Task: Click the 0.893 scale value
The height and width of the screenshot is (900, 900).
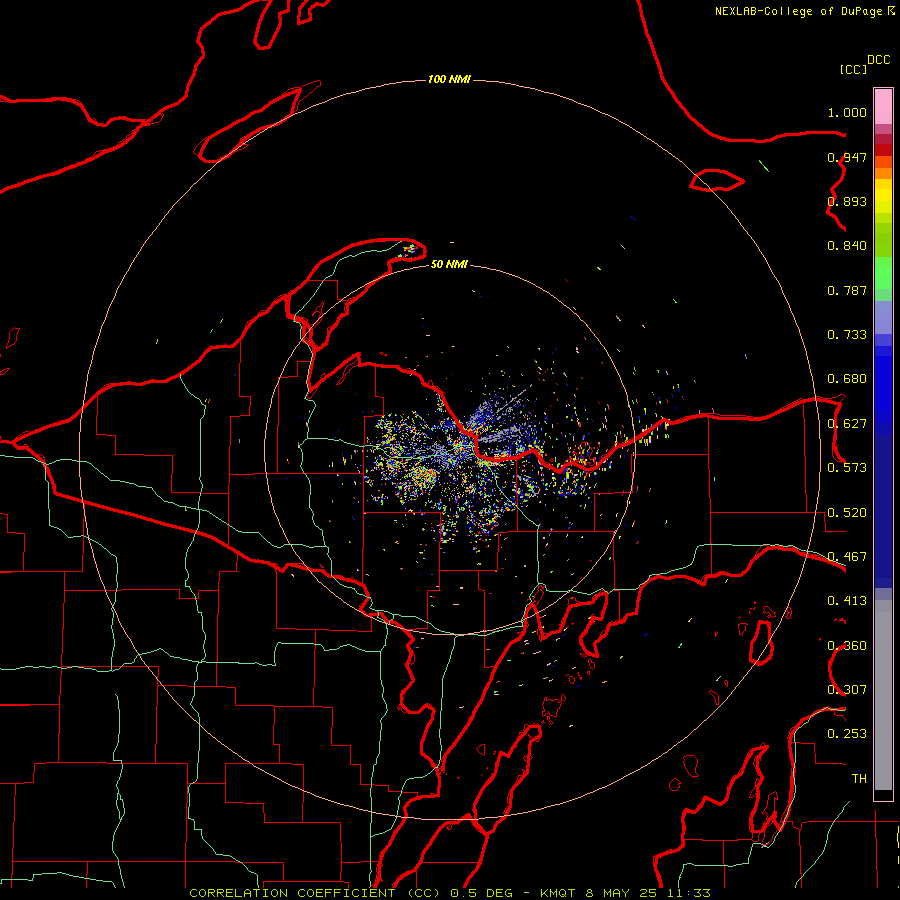Action: [847, 201]
